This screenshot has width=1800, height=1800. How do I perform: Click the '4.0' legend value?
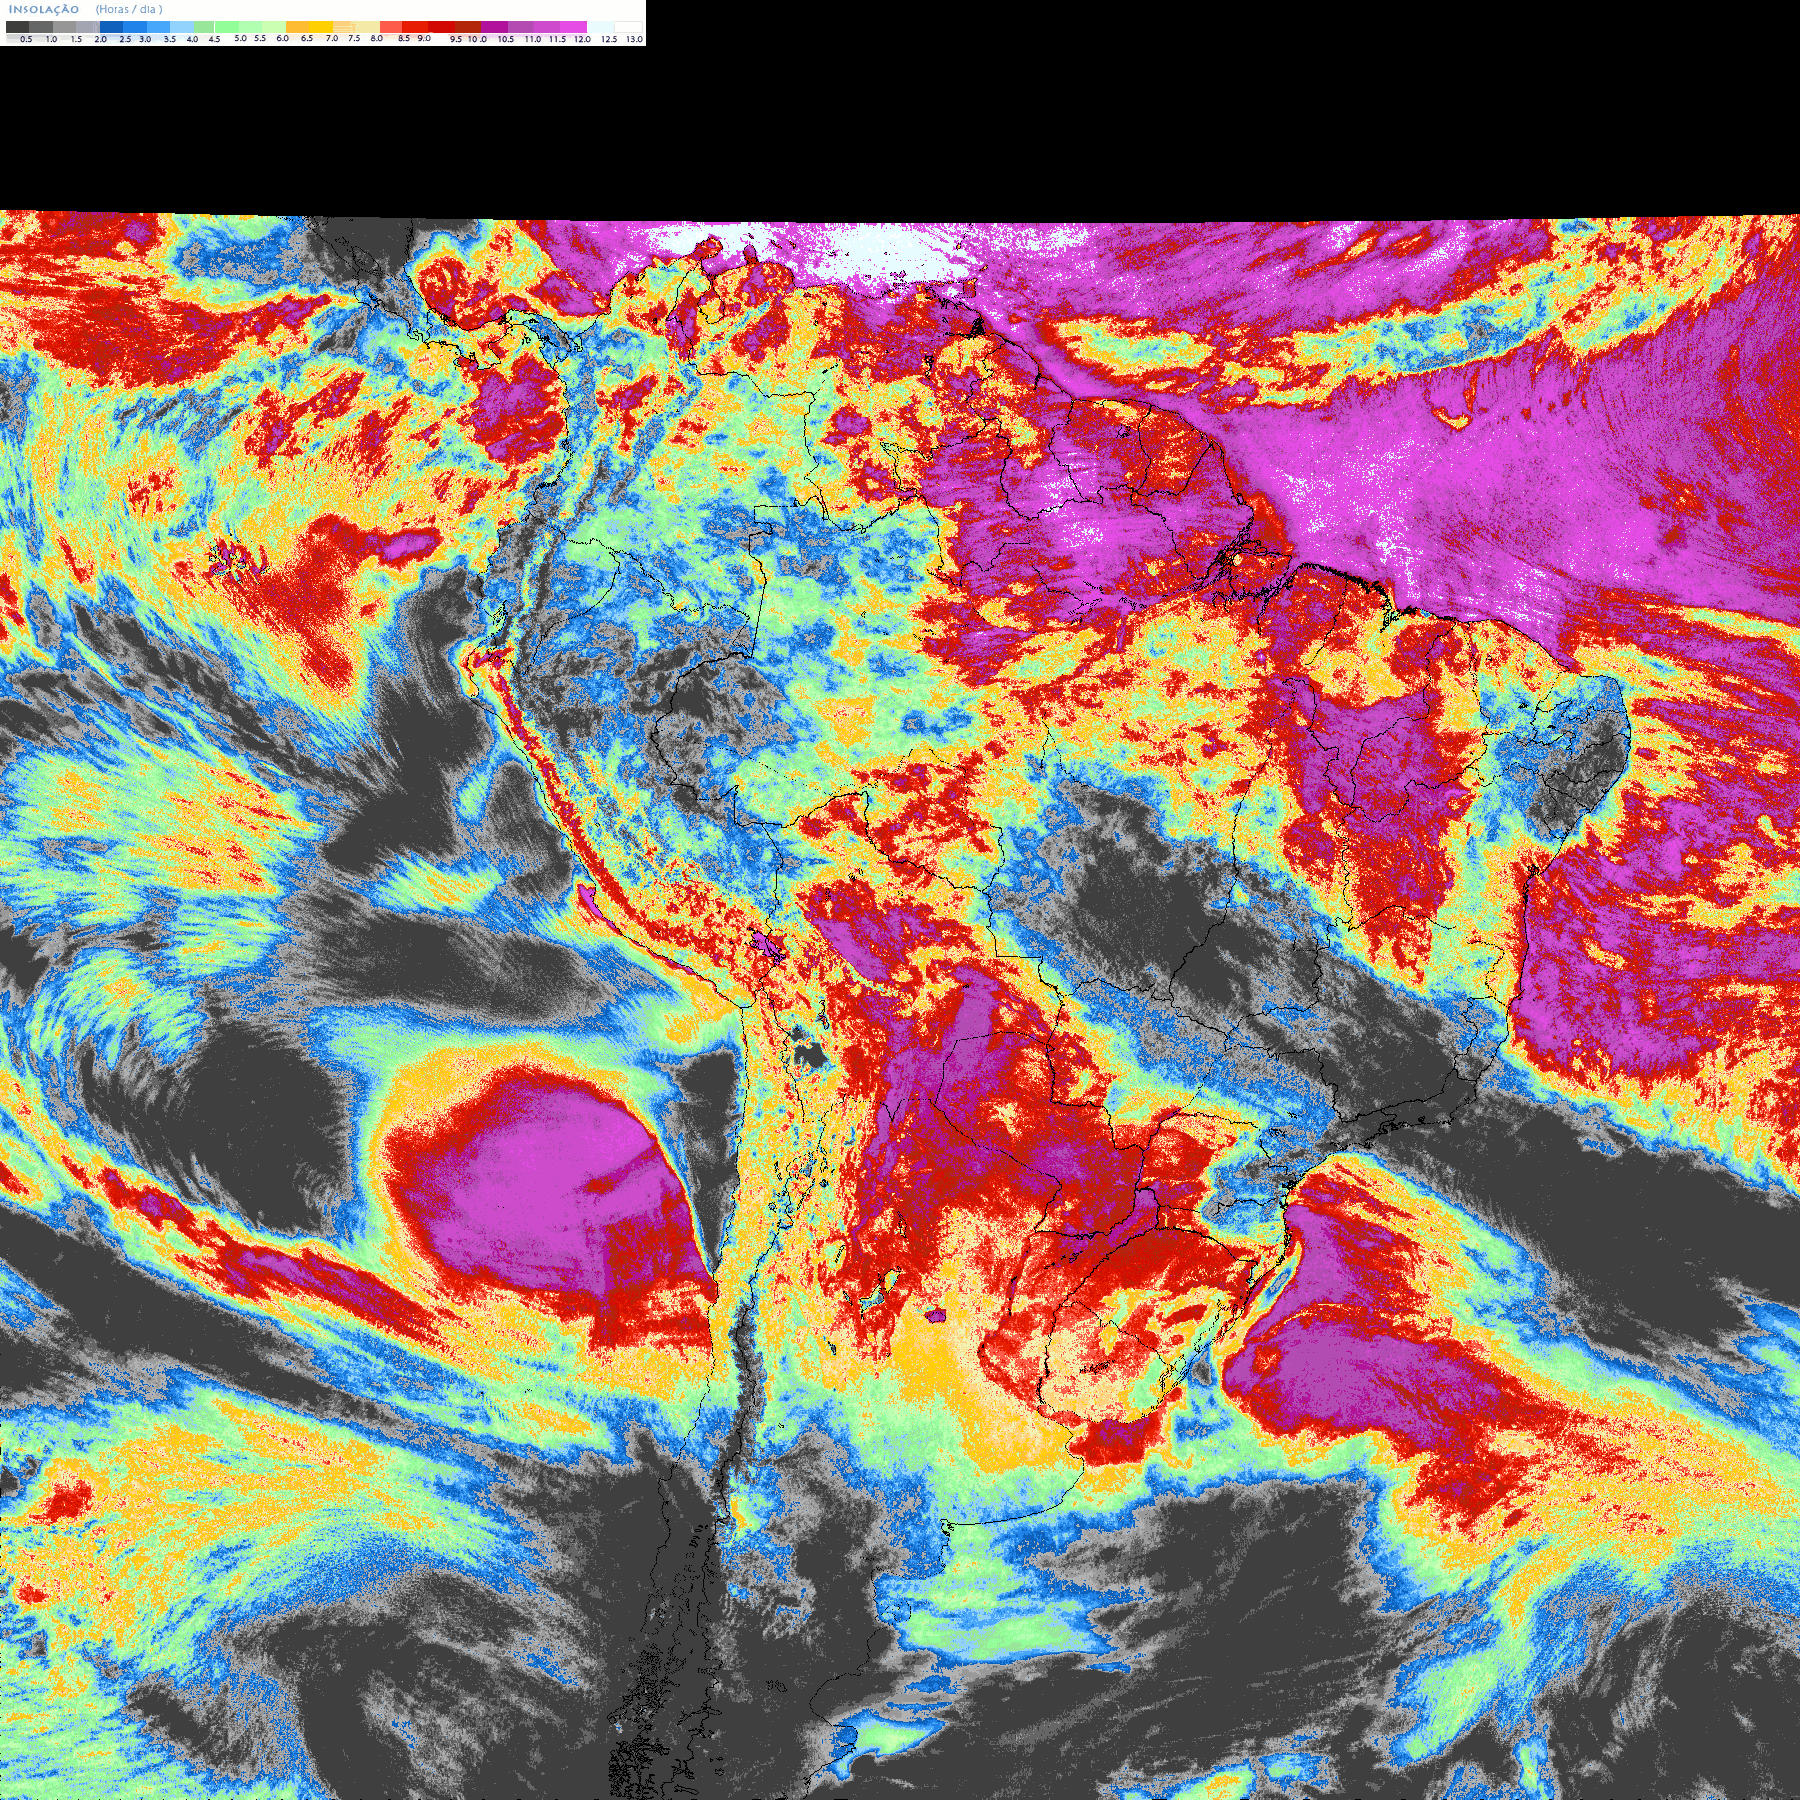point(192,39)
